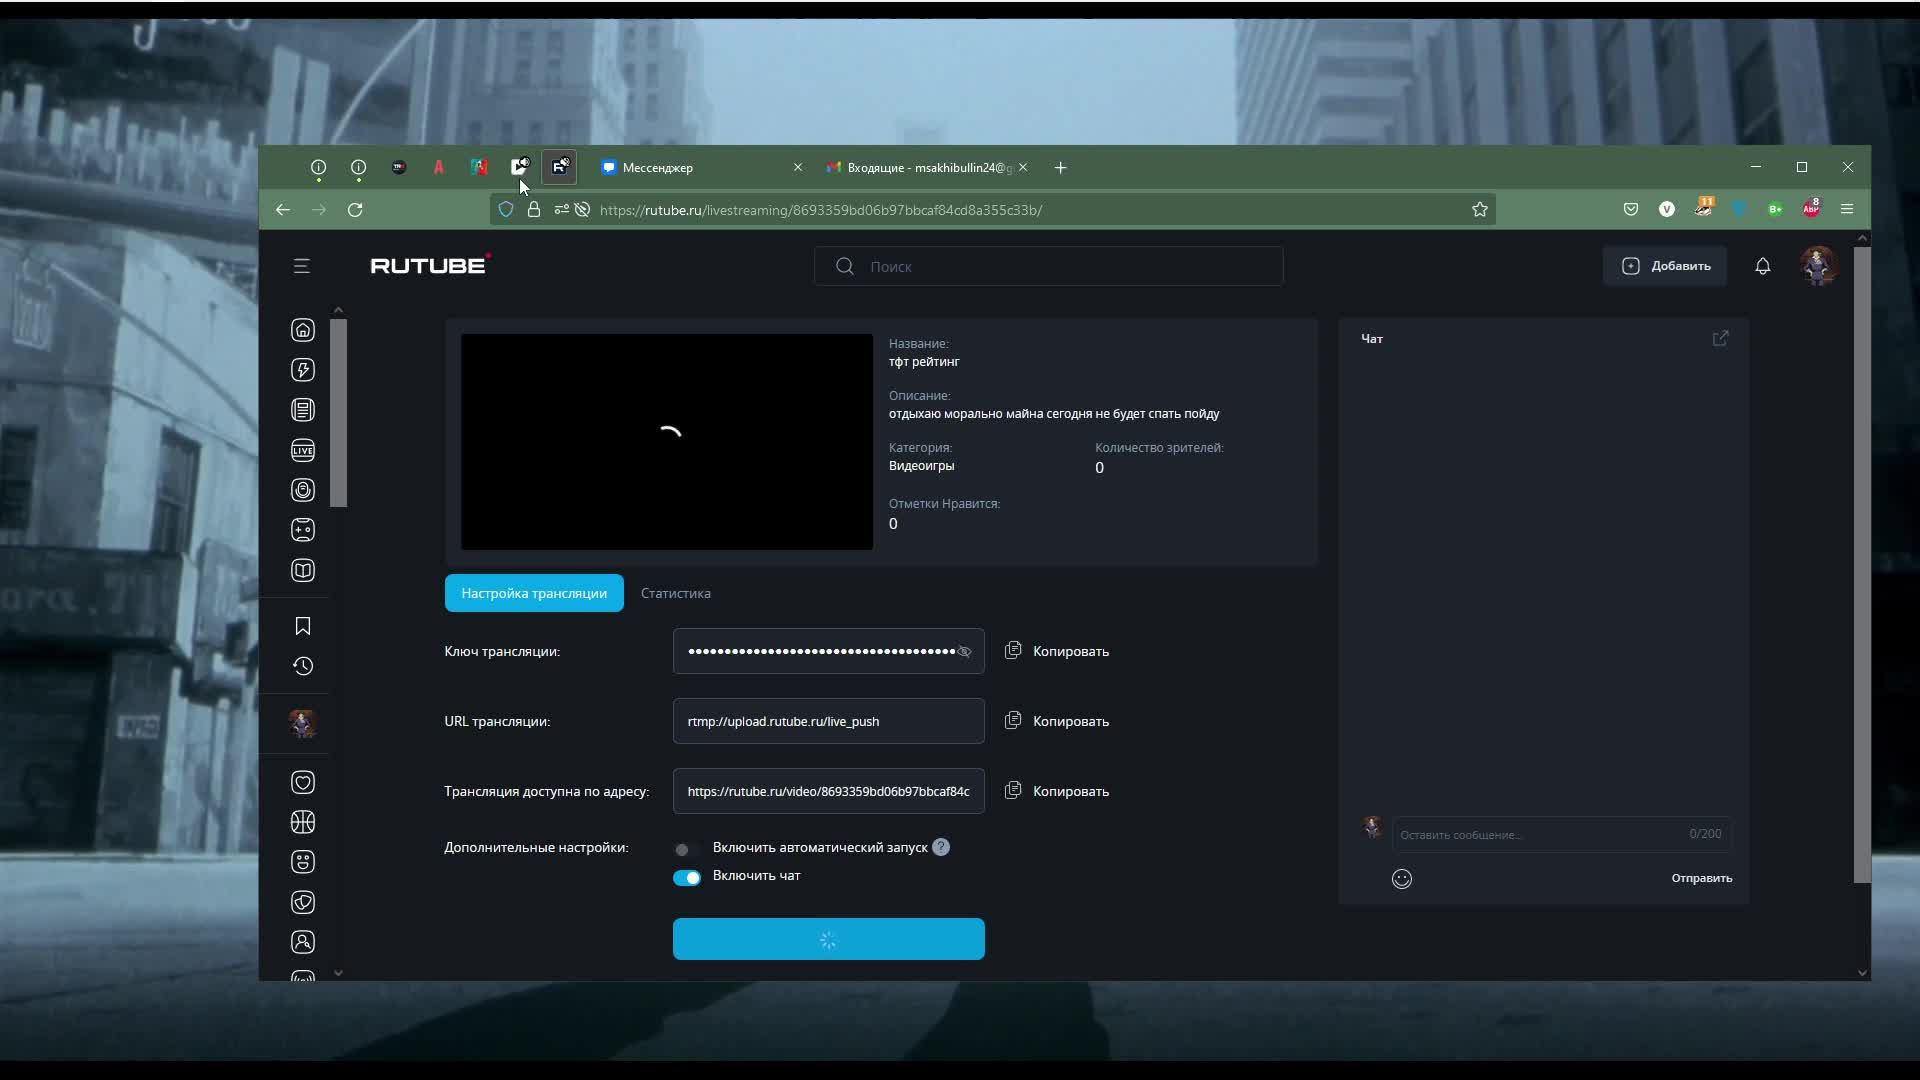The width and height of the screenshot is (1920, 1080).
Task: Open the LIVE broadcasts sidebar icon
Action: click(x=303, y=450)
